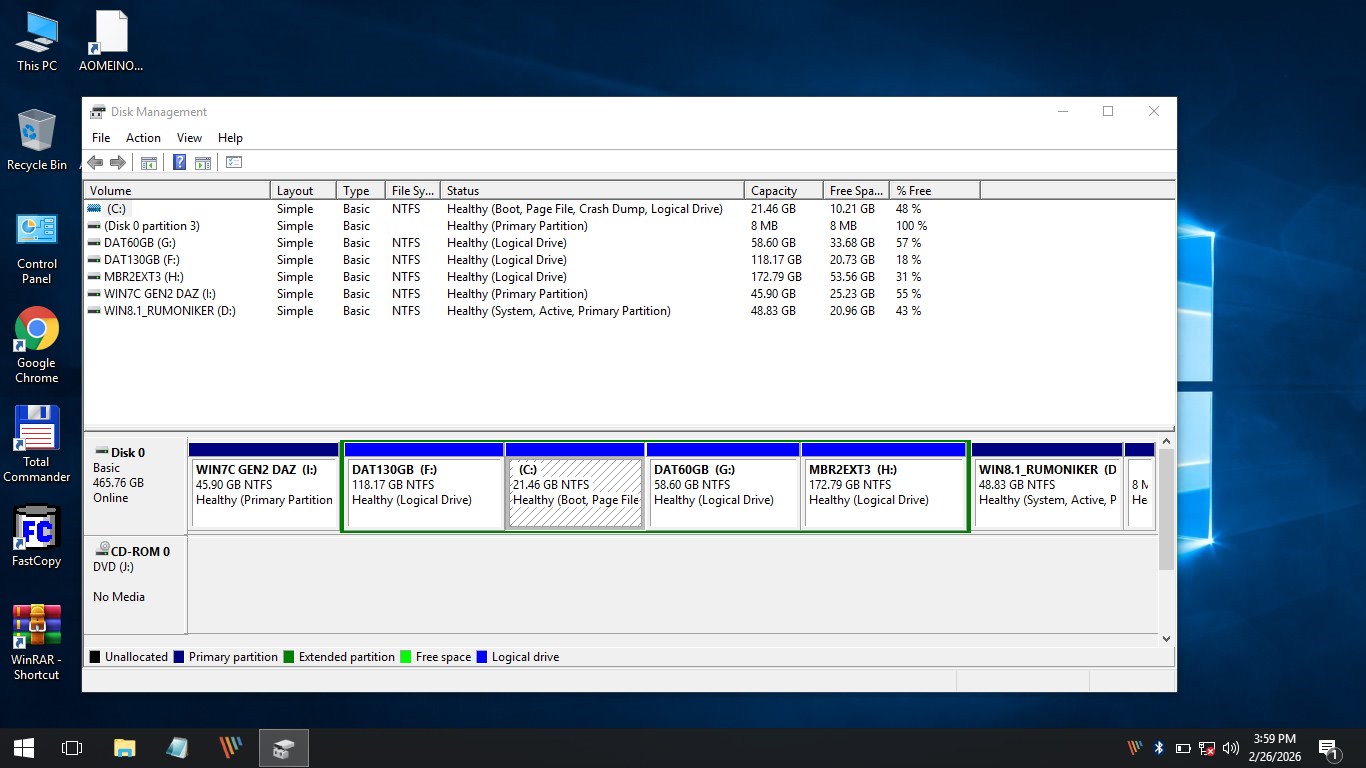The height and width of the screenshot is (768, 1366).
Task: Open the File menu
Action: pyautogui.click(x=101, y=138)
